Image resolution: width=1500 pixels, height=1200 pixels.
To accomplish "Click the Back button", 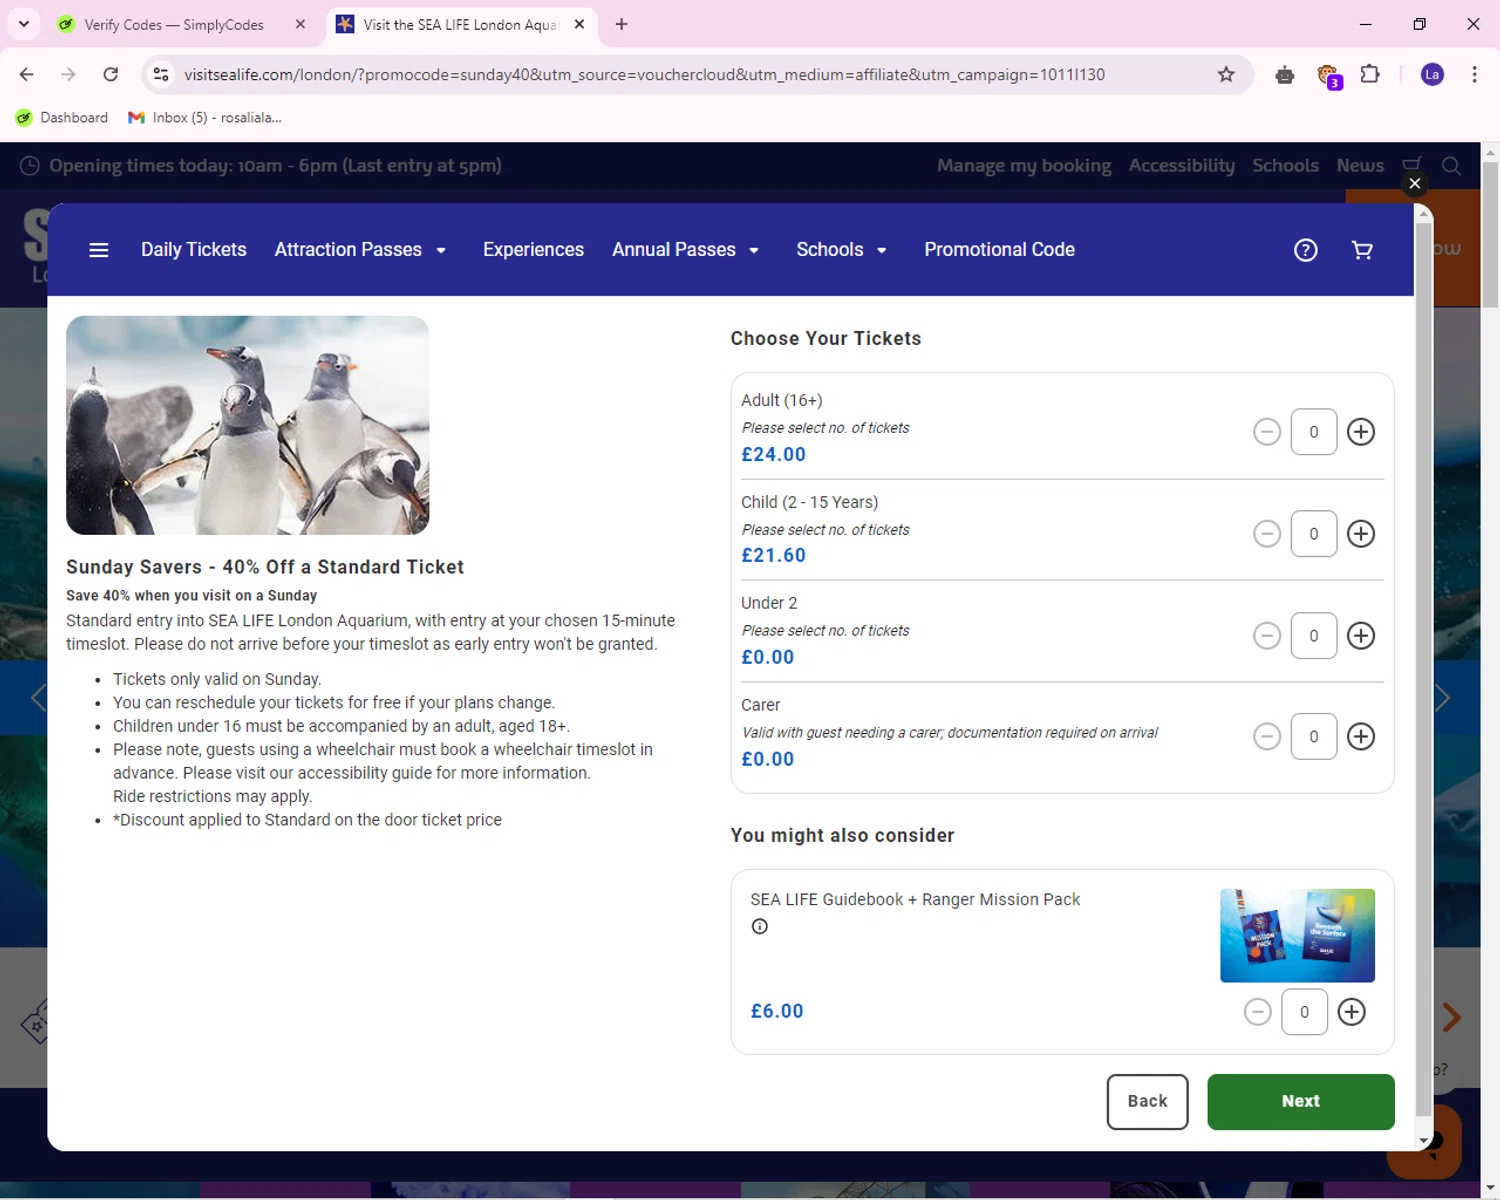I will point(1147,1102).
